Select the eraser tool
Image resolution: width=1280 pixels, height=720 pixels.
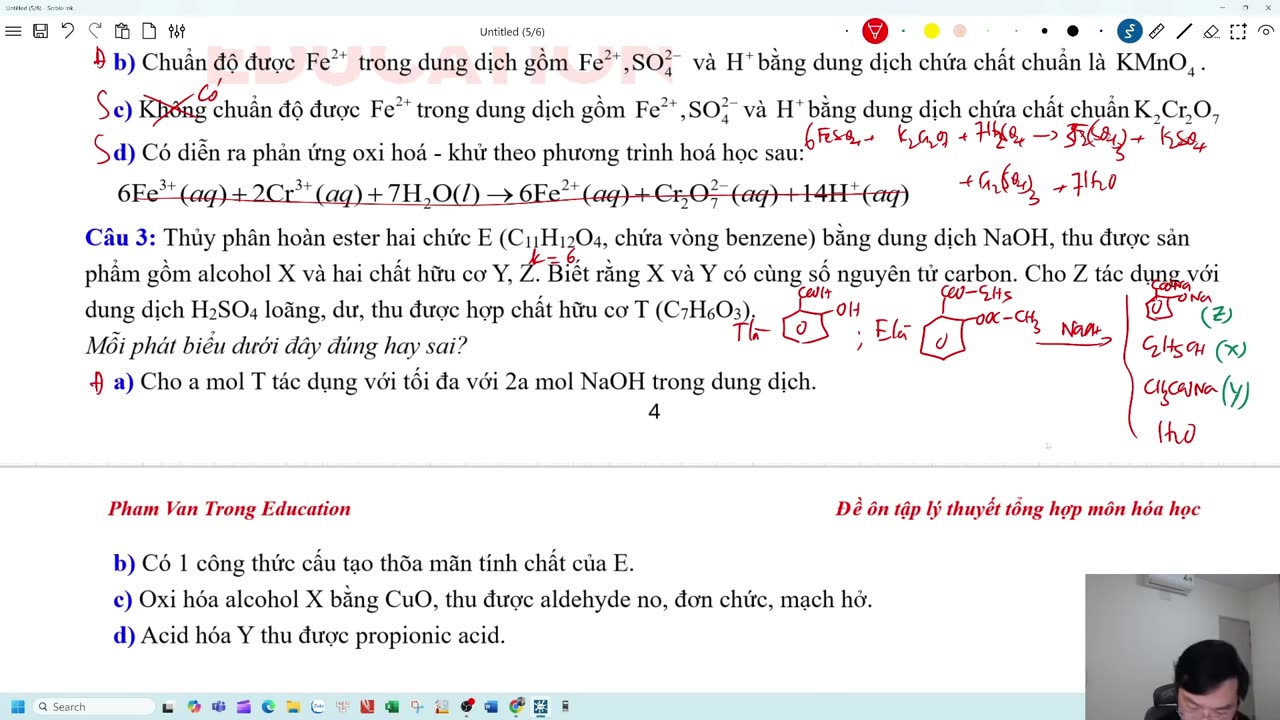pos(1211,31)
